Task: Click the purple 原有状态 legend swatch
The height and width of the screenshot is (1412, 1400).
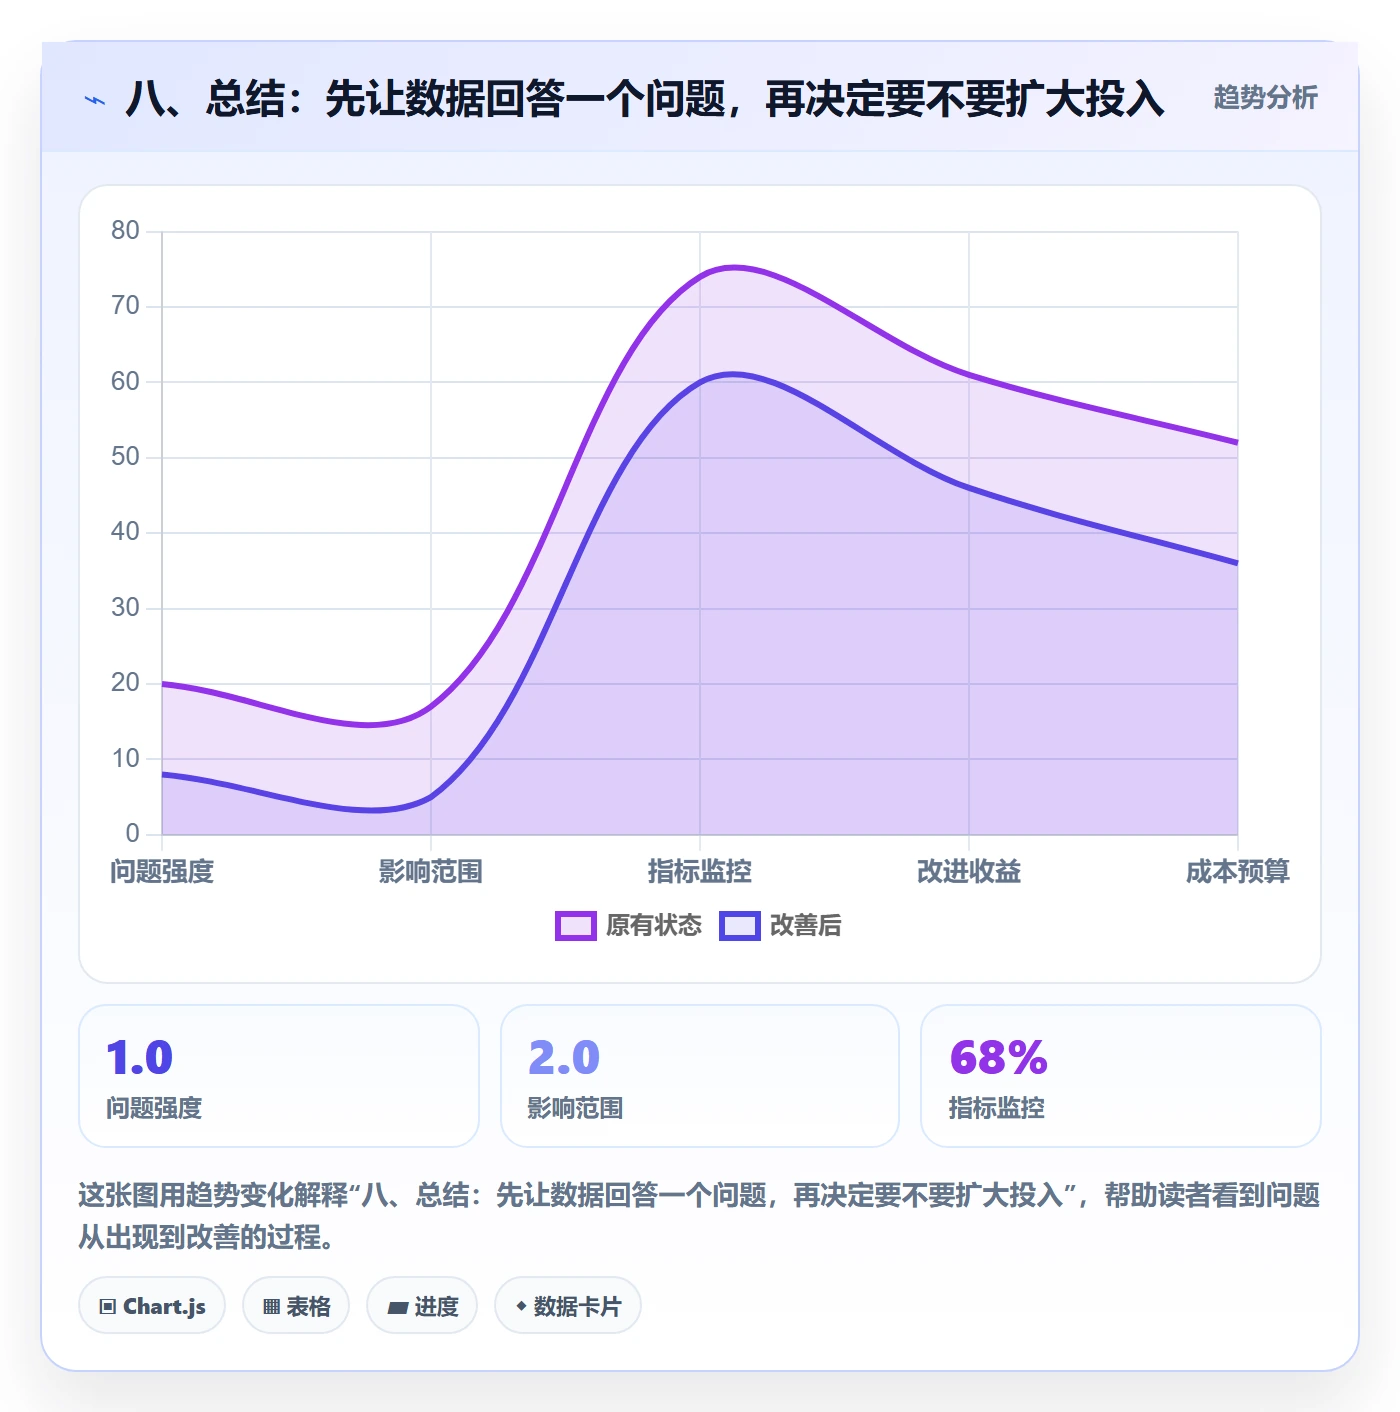Action: click(576, 926)
